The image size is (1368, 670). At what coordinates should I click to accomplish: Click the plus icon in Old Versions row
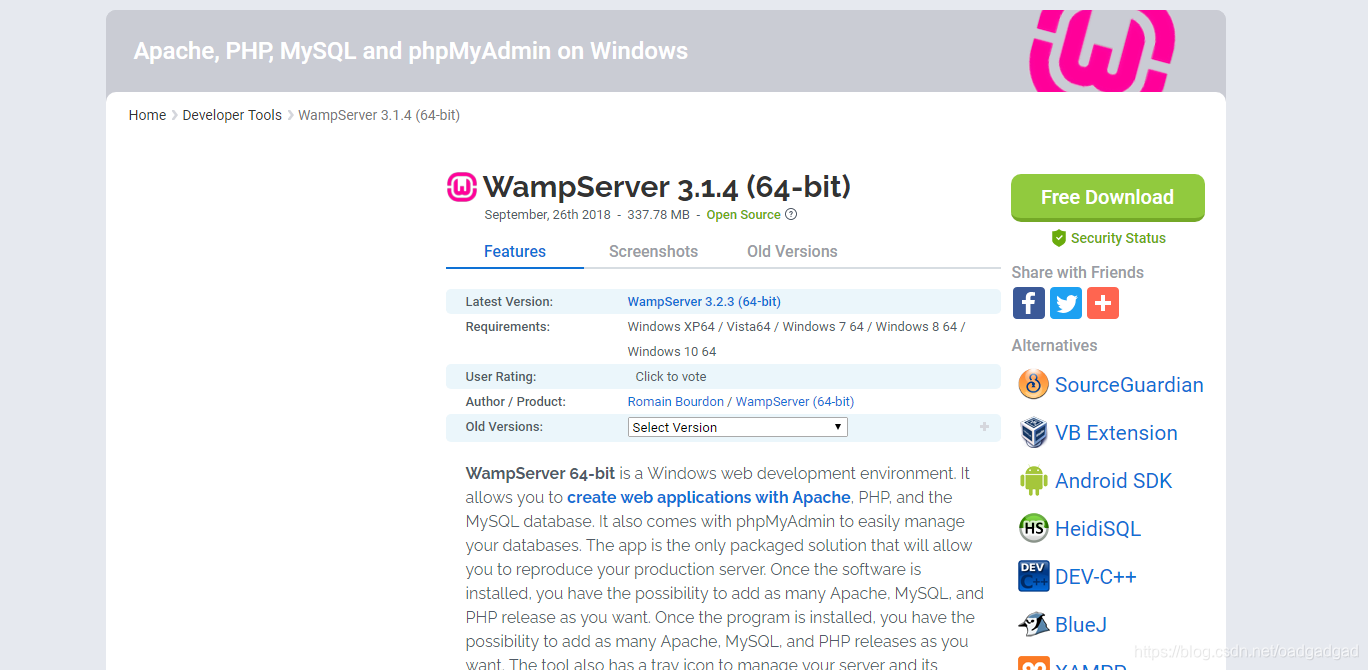(x=984, y=427)
